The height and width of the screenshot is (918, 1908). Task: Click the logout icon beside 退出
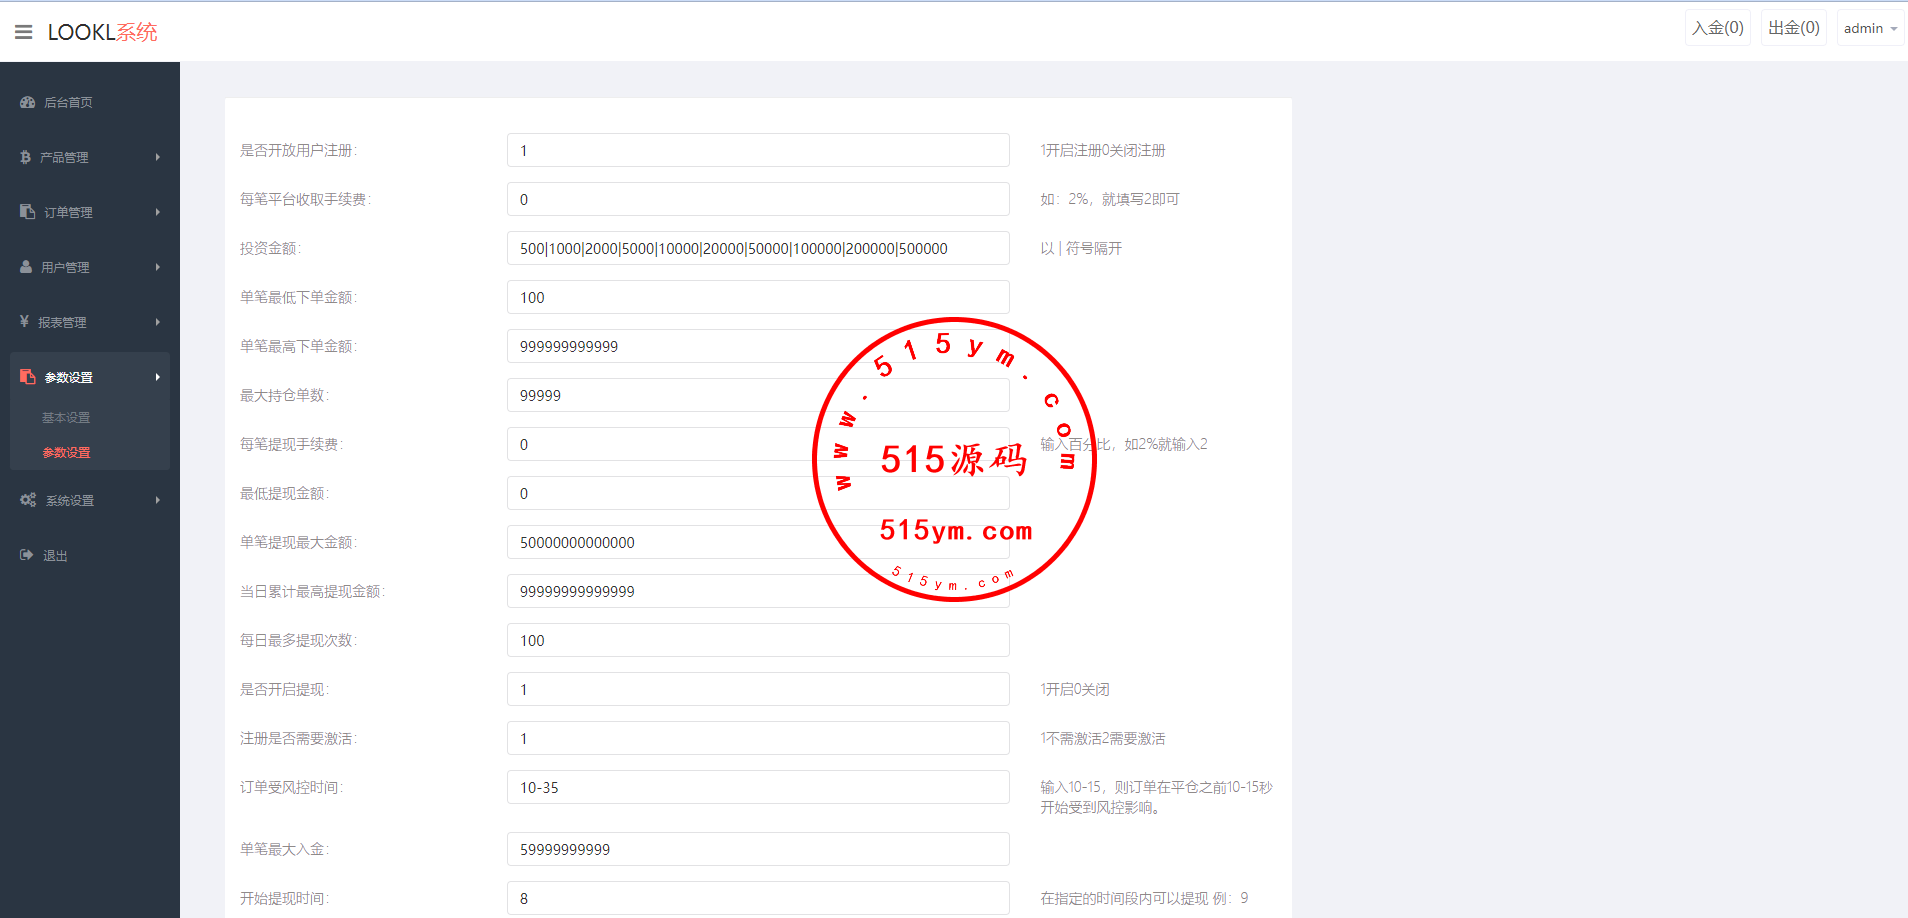(26, 555)
